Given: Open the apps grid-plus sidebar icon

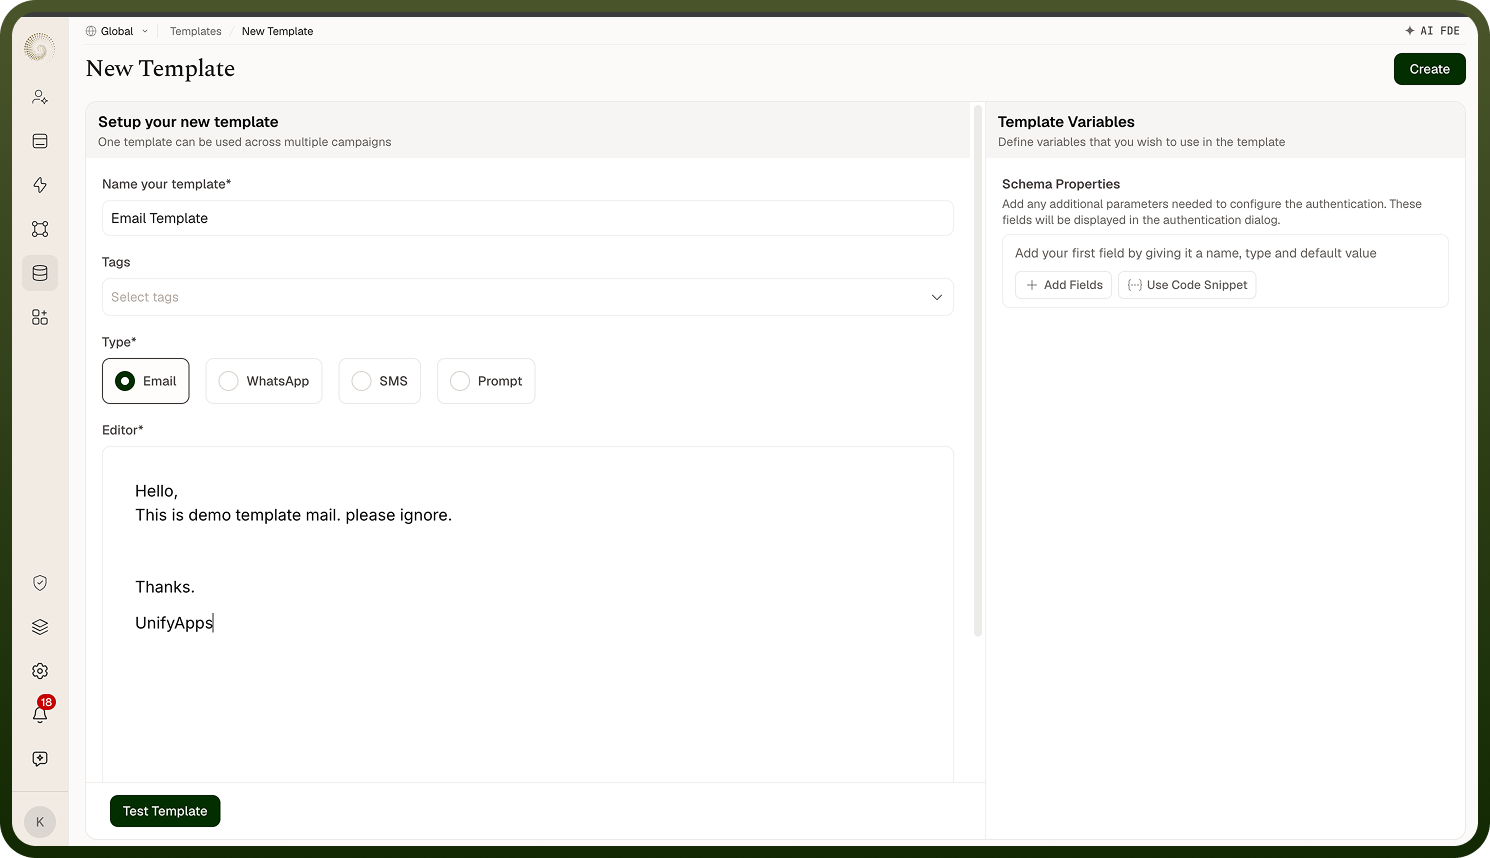Looking at the screenshot, I should [x=40, y=317].
